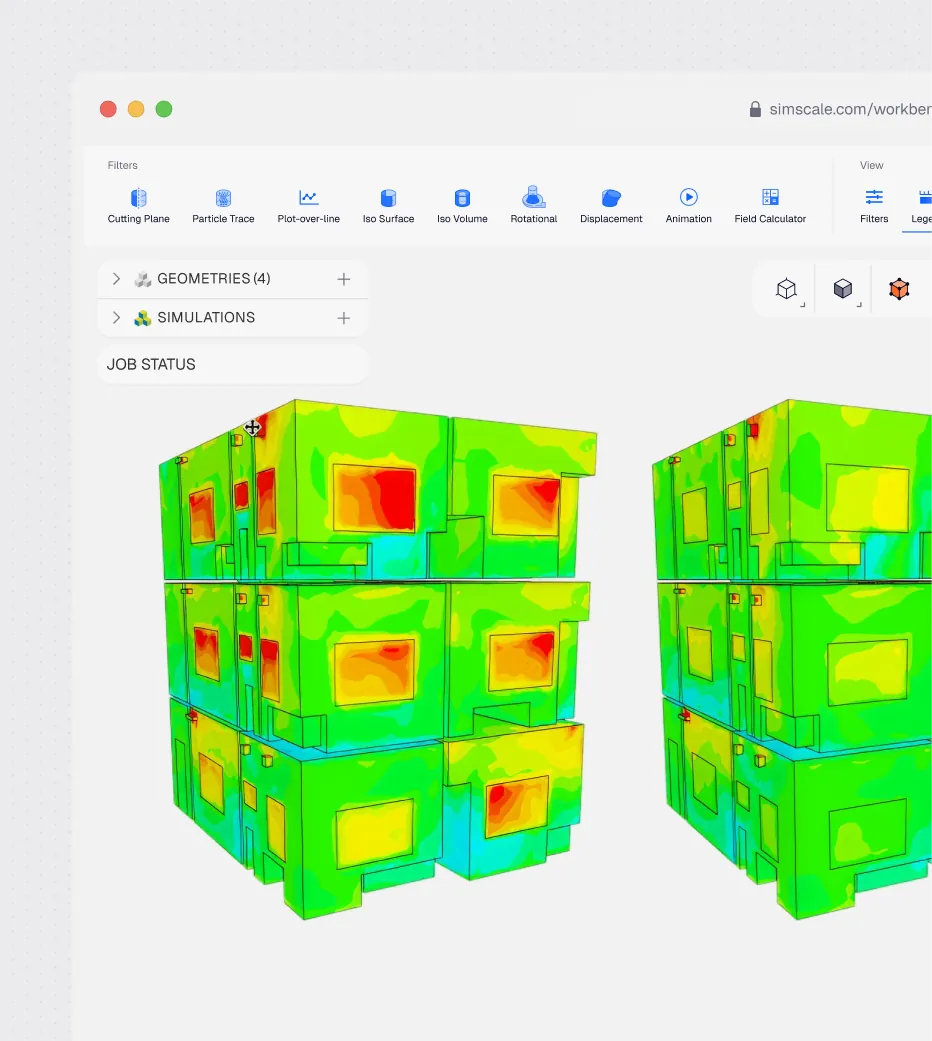Viewport: 932px width, 1041px height.
Task: Select the SIMULATIONS row
Action: 232,318
